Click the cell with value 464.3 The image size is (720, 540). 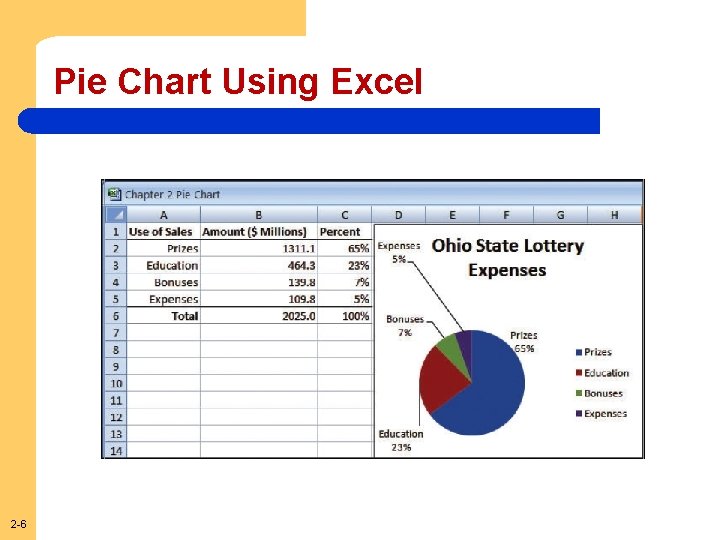(x=259, y=265)
